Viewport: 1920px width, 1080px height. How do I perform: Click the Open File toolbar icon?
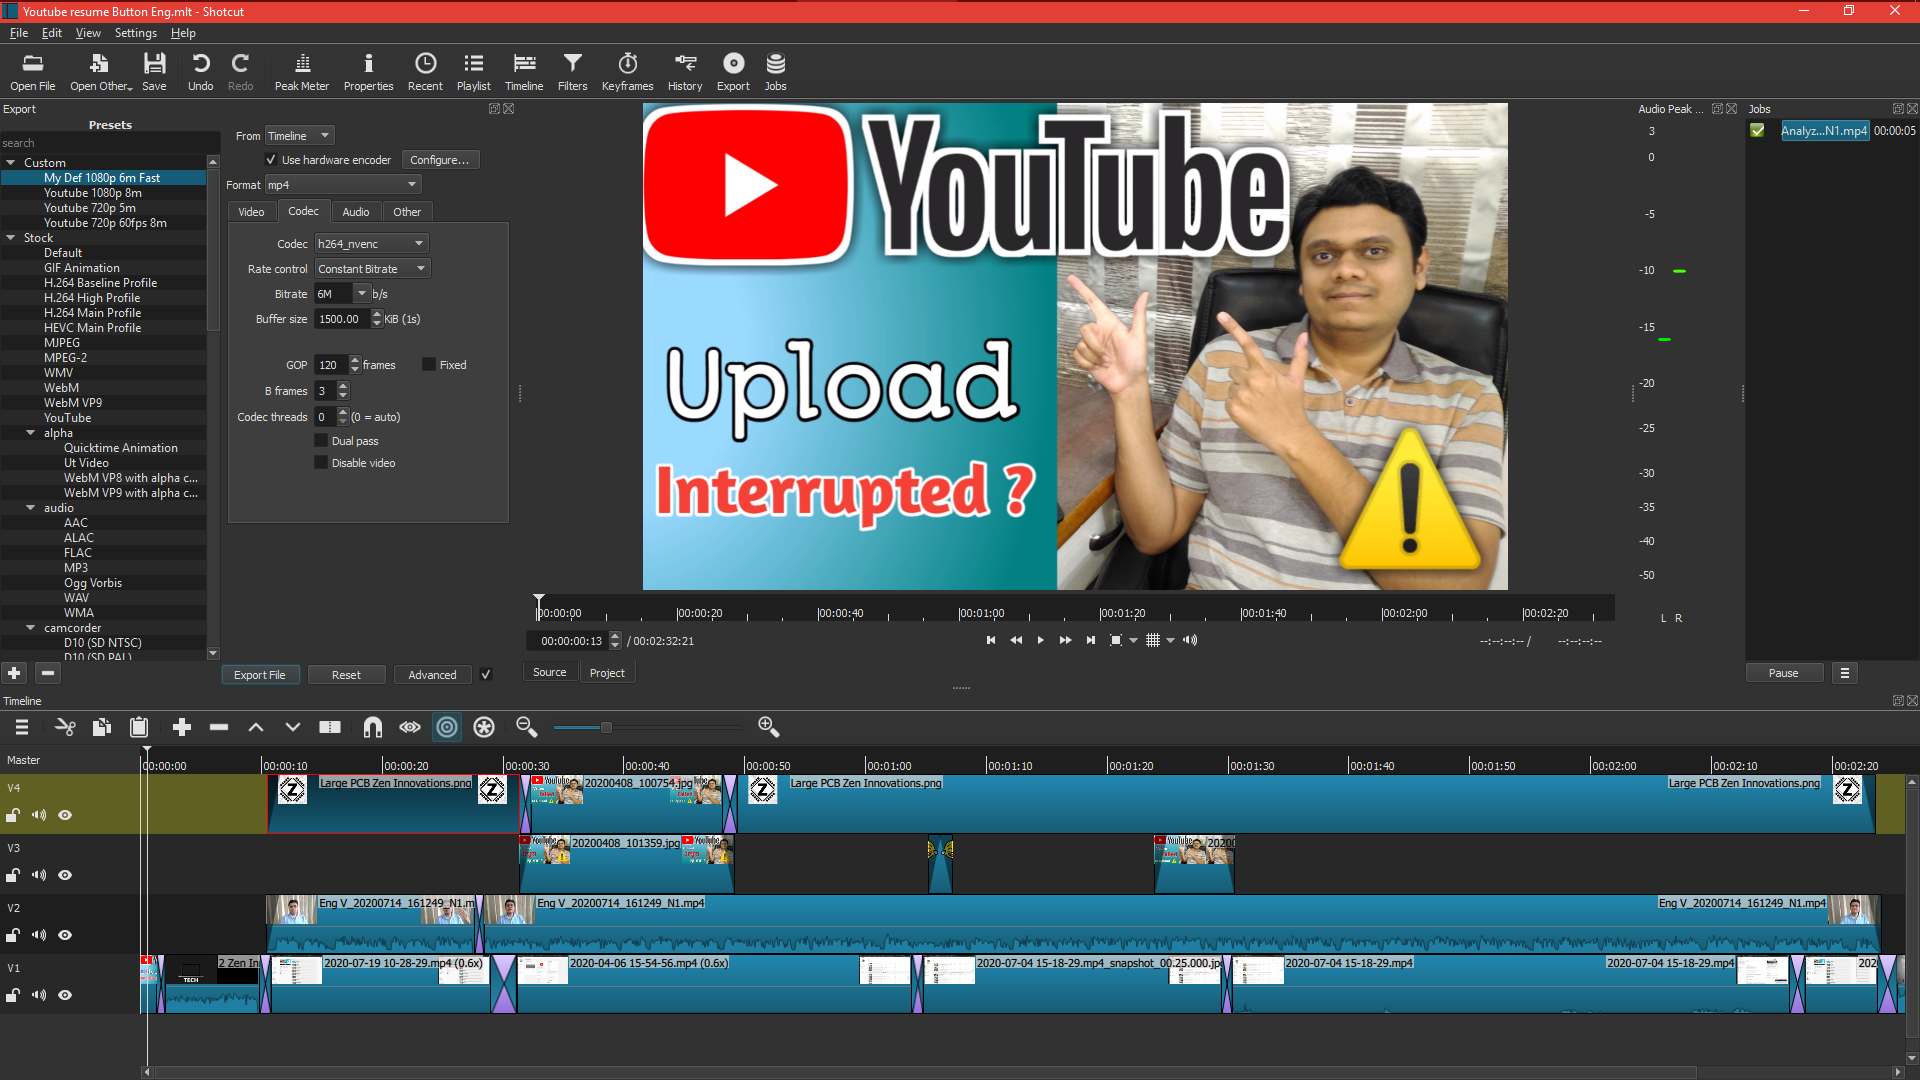(x=33, y=72)
